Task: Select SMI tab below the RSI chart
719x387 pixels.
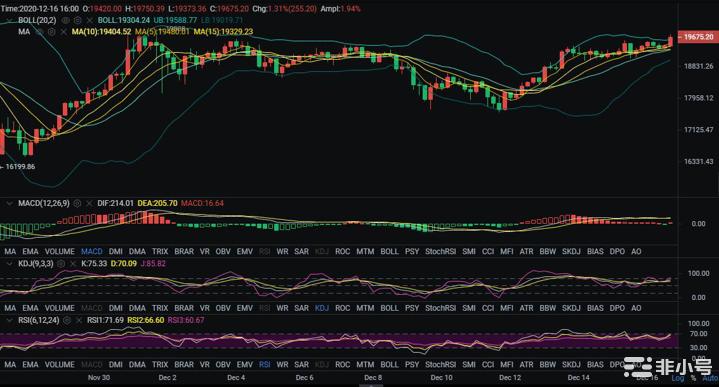Action: point(469,365)
